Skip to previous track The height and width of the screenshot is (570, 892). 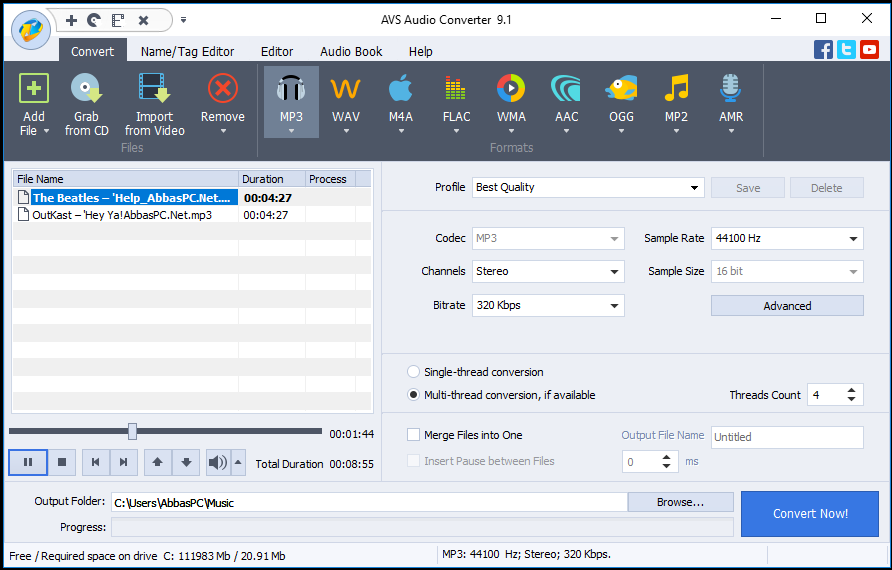click(96, 462)
